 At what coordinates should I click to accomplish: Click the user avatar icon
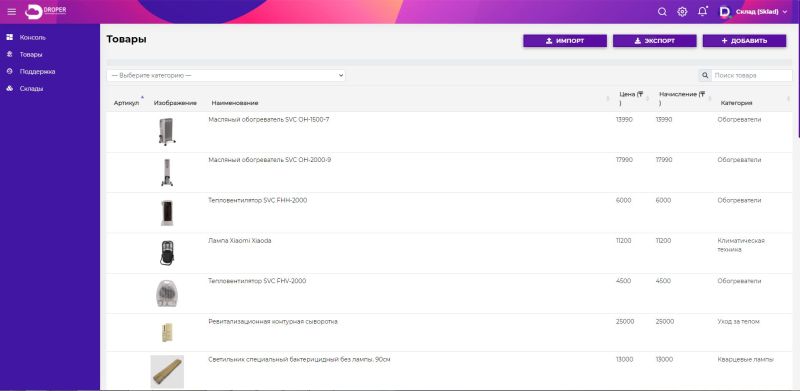725,12
